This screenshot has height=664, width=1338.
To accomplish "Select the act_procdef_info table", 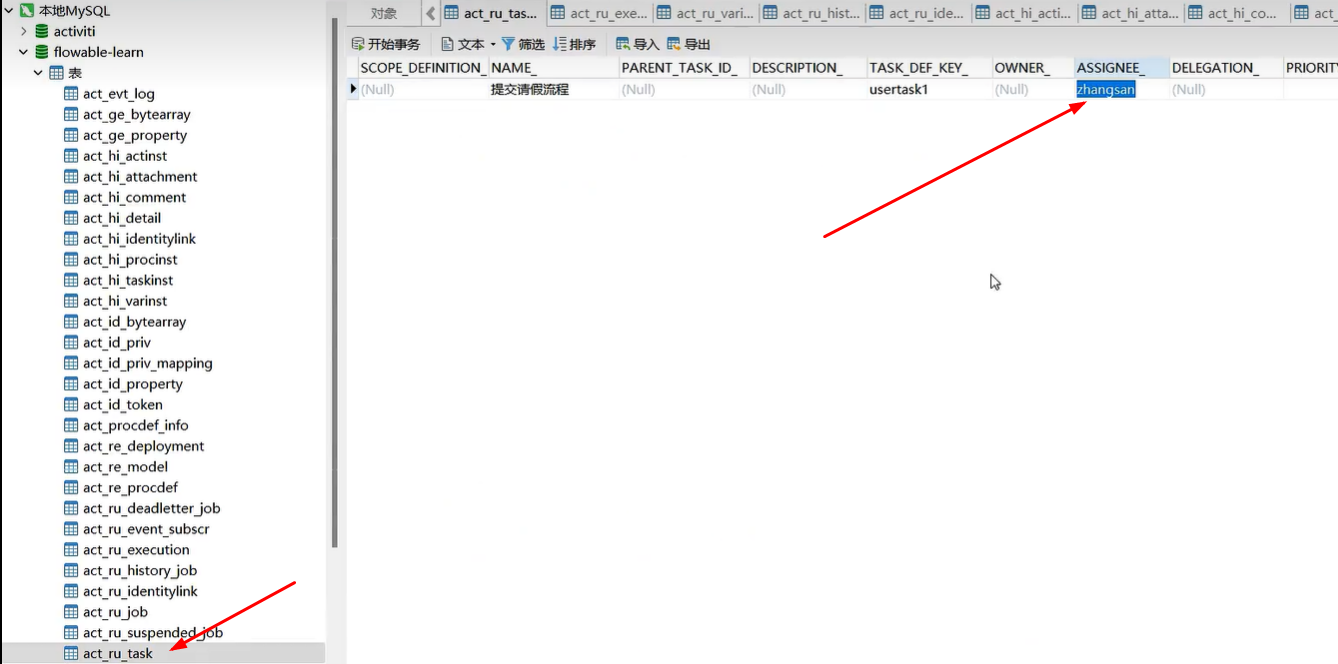I will click(x=136, y=425).
